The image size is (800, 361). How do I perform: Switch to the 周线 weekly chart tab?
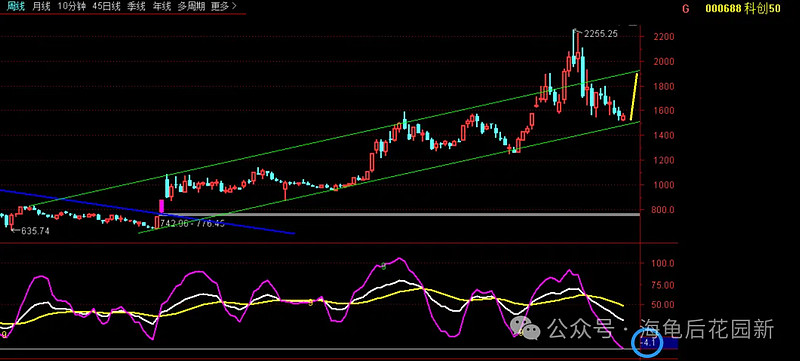[x=17, y=6]
